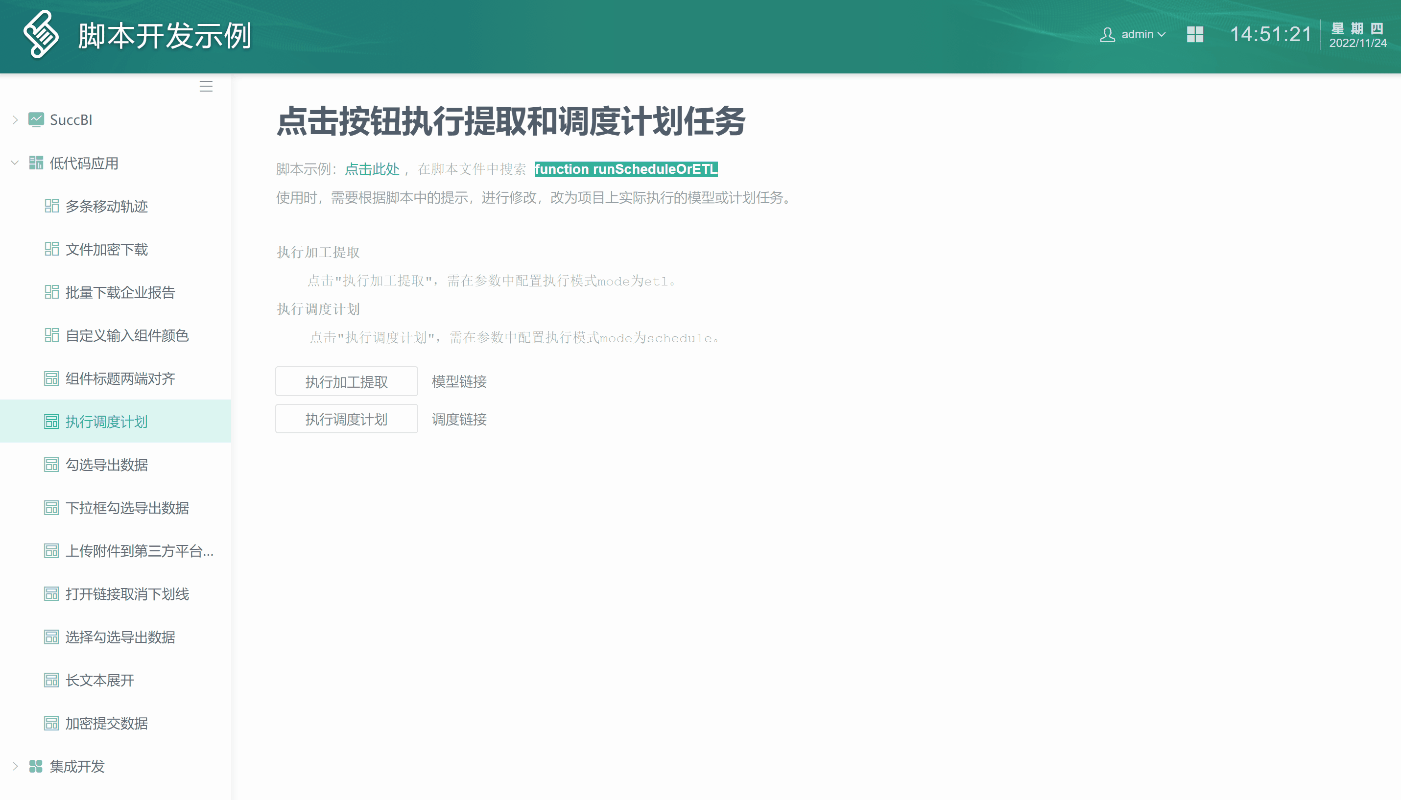Click the 低代码应用 application icon
The height and width of the screenshot is (800, 1401).
coord(37,162)
